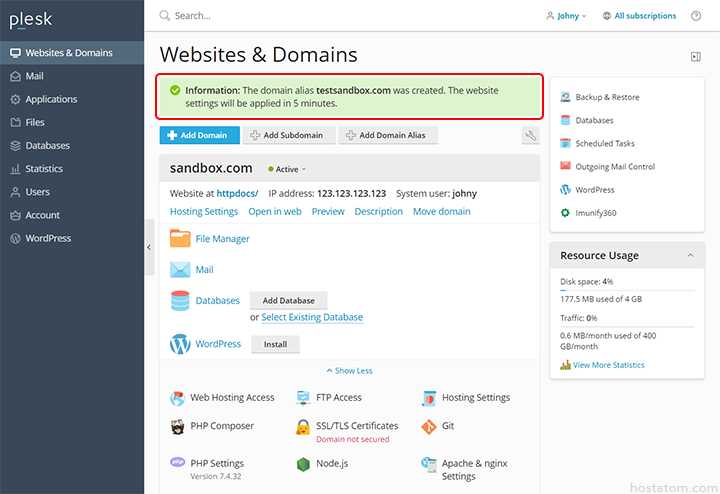
Task: Open Statistics in the left menu
Action: (44, 169)
